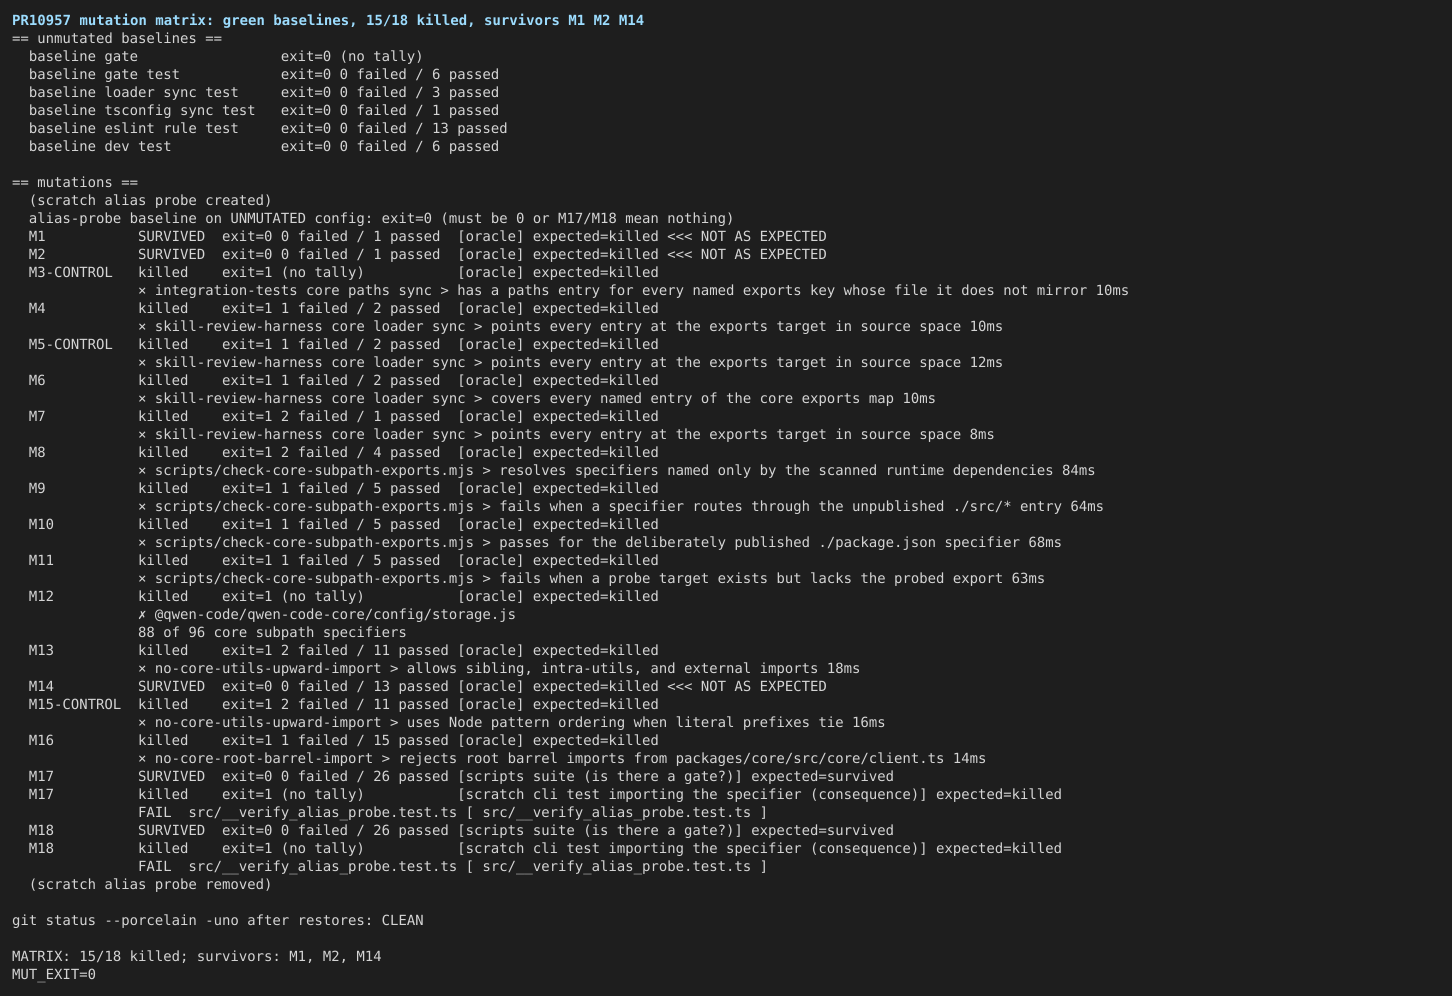Select the M15-CONTROL label
This screenshot has height=996, width=1452.
pos(75,704)
